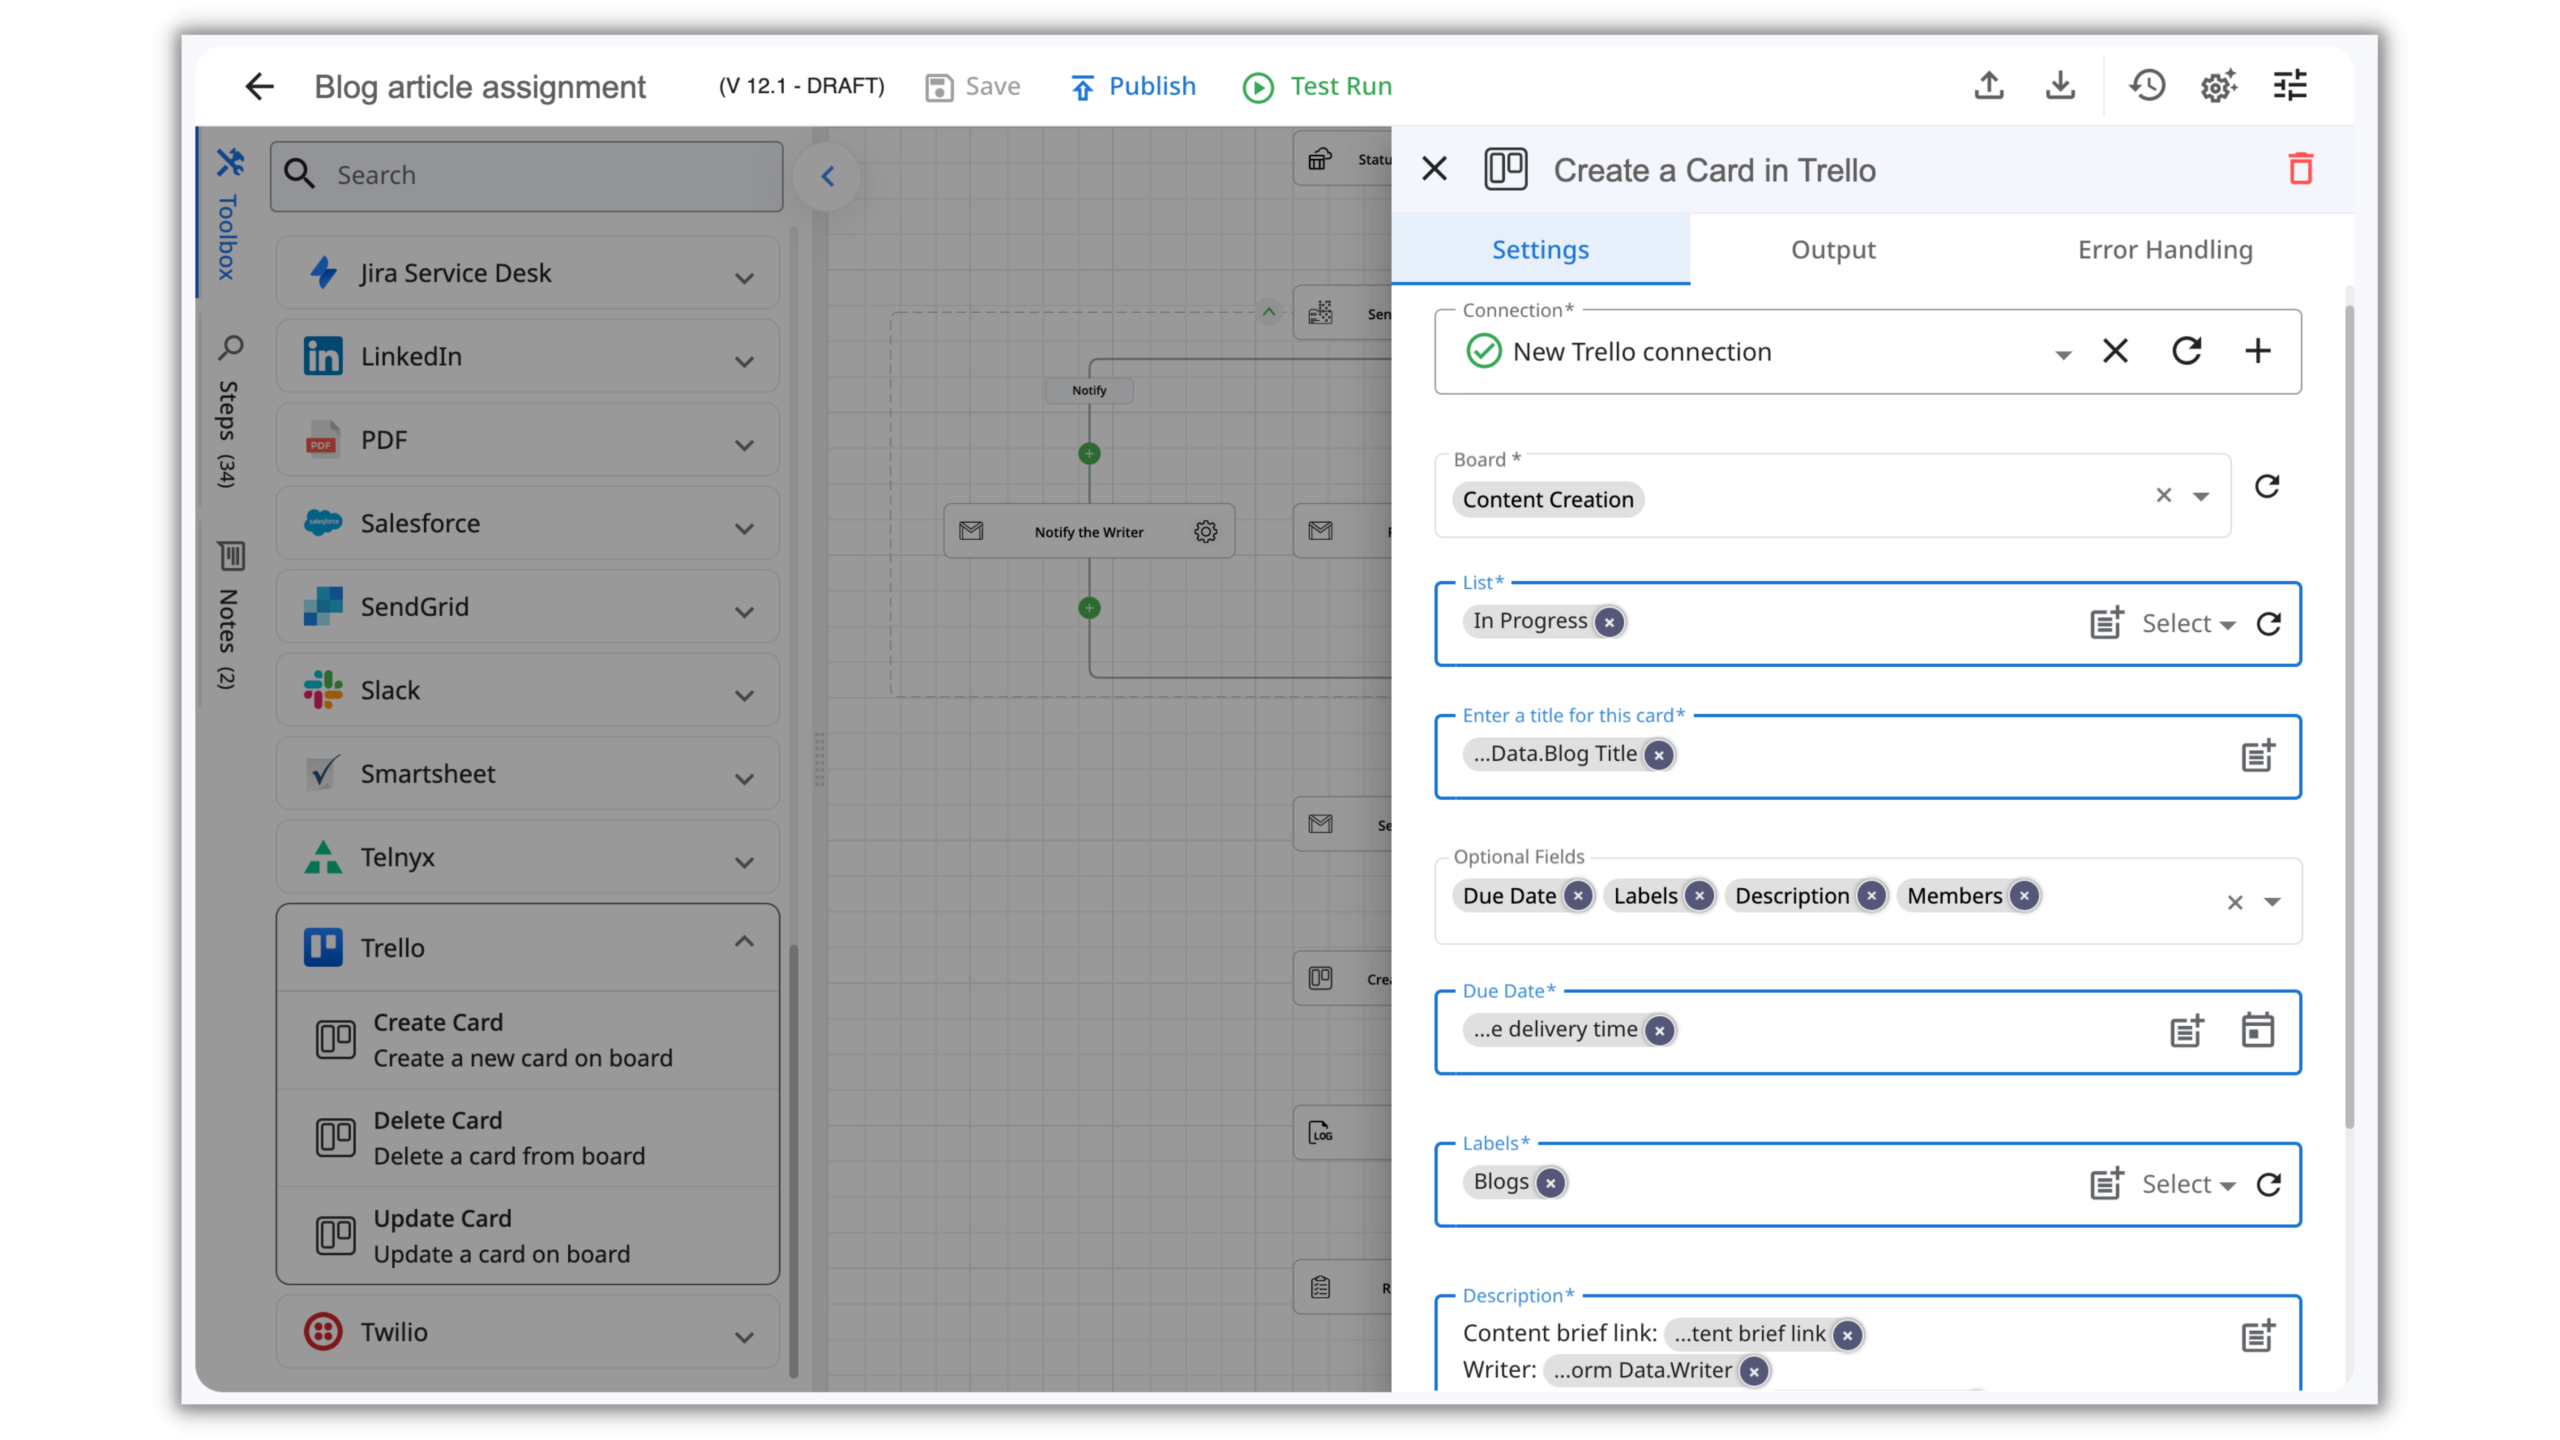The image size is (2560, 1440).
Task: Collapse the Trello toolbox group
Action: (744, 942)
